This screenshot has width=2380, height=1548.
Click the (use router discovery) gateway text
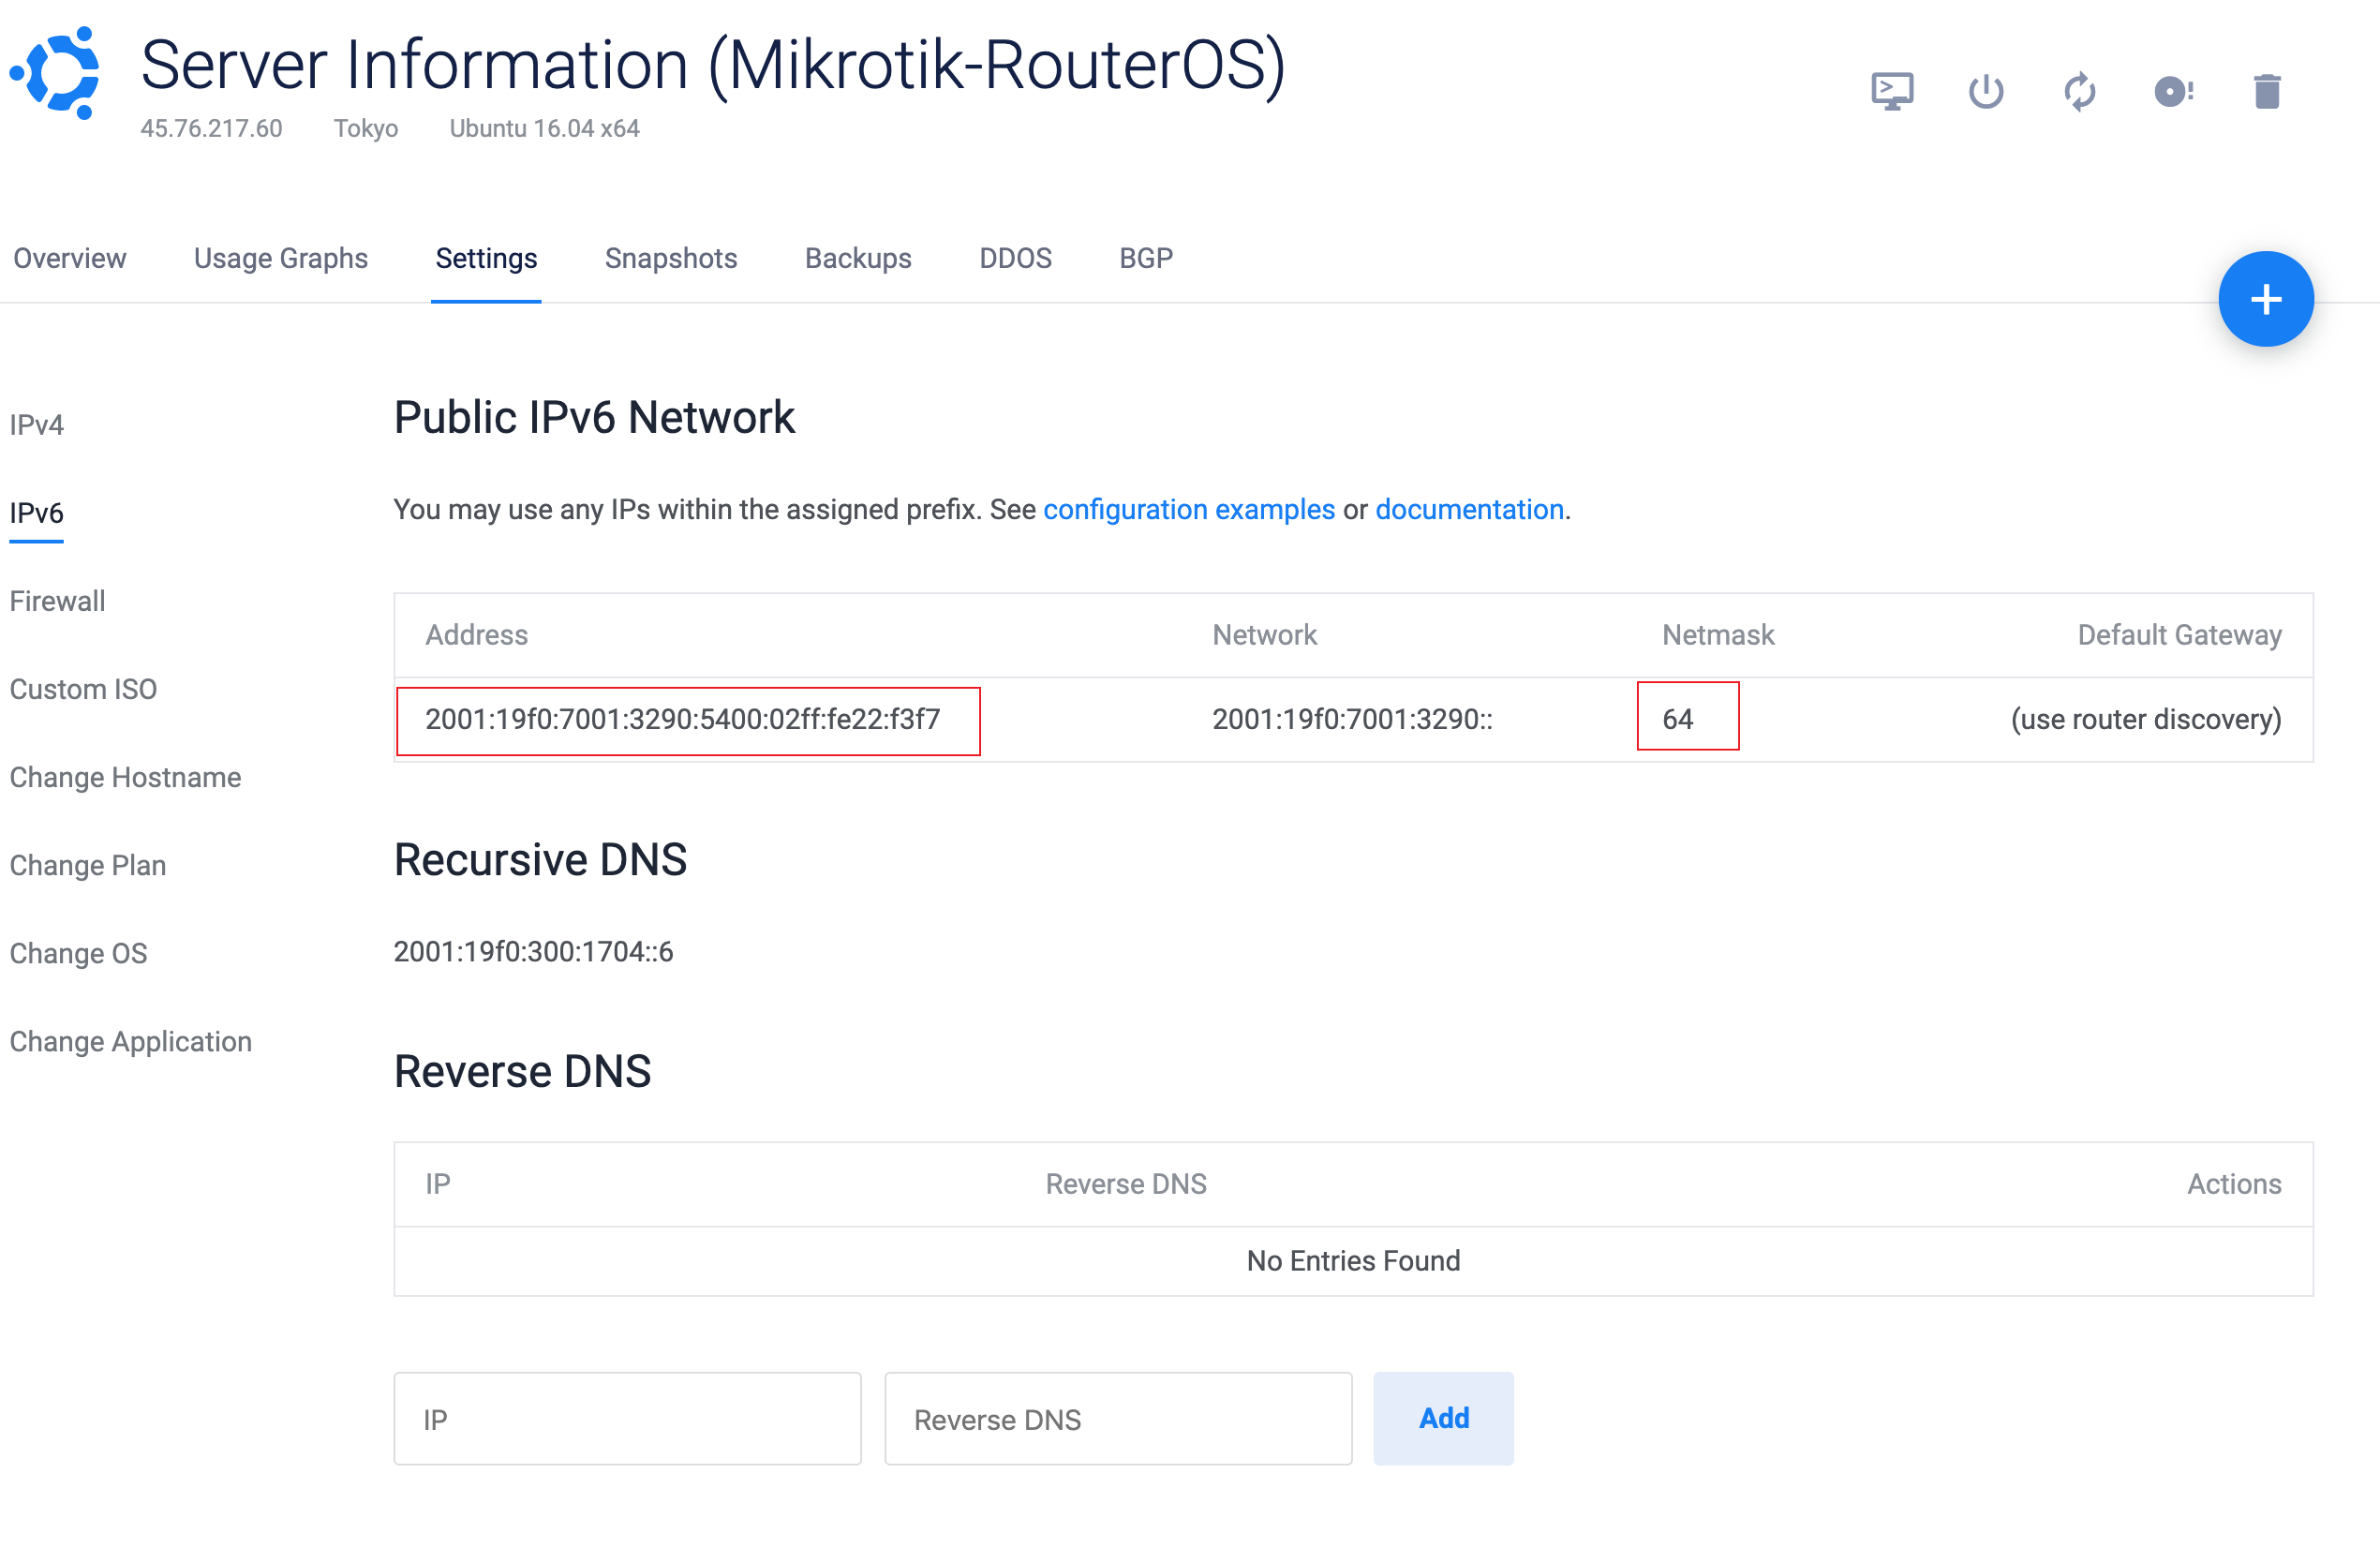pos(2146,720)
